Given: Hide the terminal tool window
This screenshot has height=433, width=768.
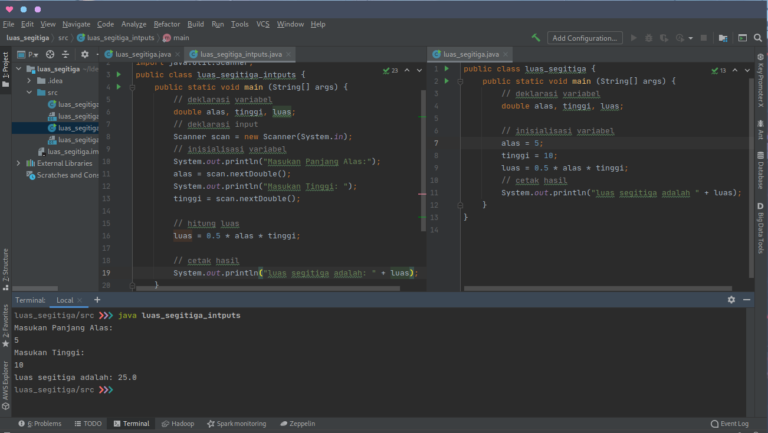Looking at the screenshot, I should pyautogui.click(x=746, y=299).
